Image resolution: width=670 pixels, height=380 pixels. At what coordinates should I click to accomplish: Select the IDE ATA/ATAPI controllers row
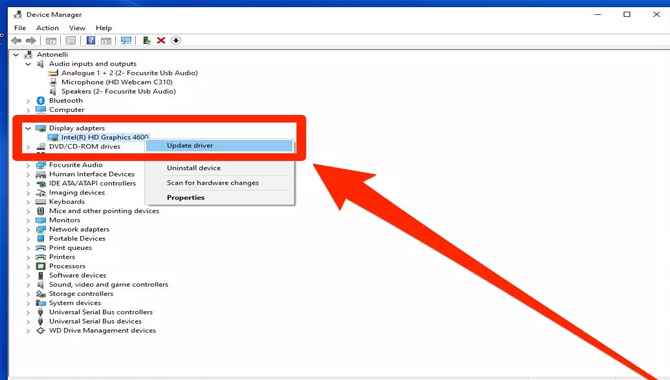coord(92,183)
